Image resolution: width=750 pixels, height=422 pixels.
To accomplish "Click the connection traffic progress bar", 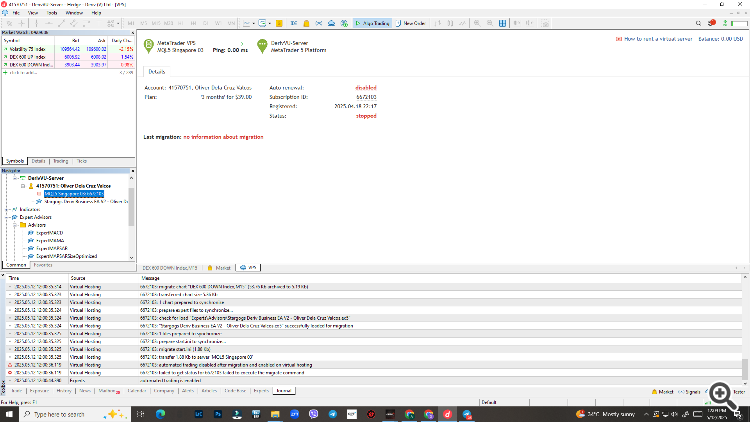I will tap(739, 23).
